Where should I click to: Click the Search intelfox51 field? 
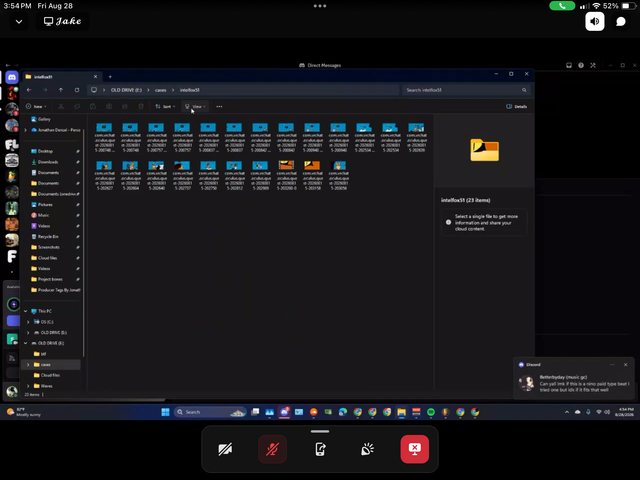pos(466,90)
